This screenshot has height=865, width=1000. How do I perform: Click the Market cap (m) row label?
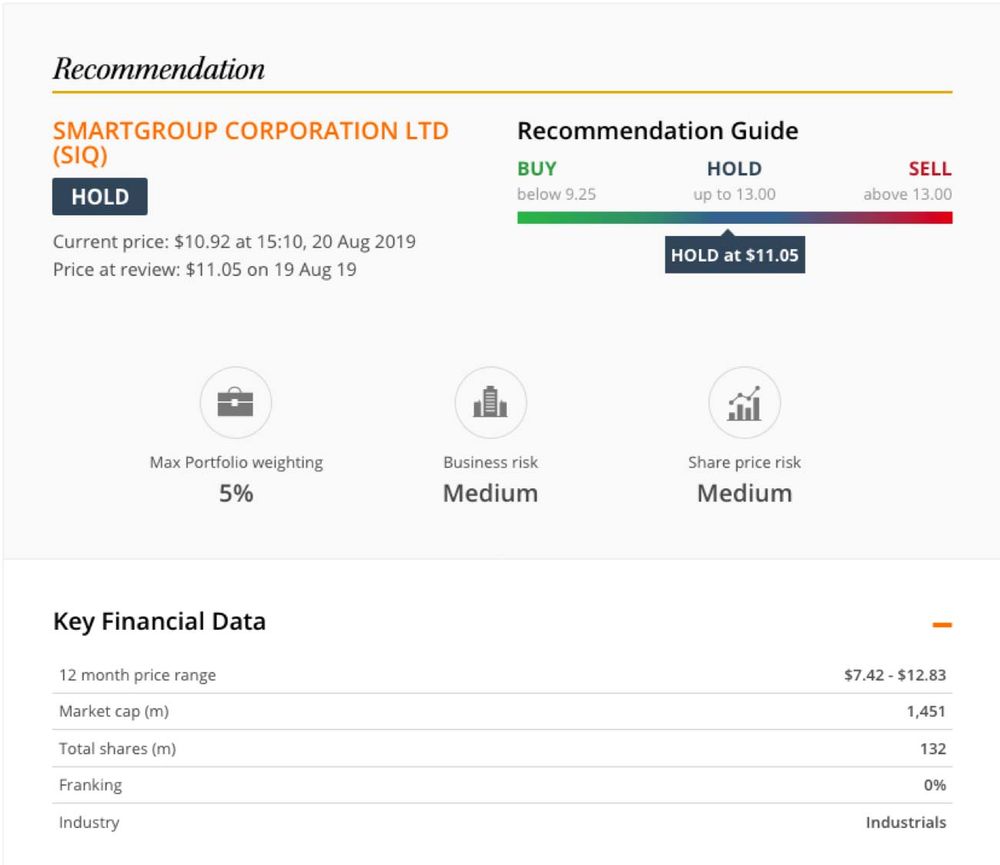(x=114, y=711)
